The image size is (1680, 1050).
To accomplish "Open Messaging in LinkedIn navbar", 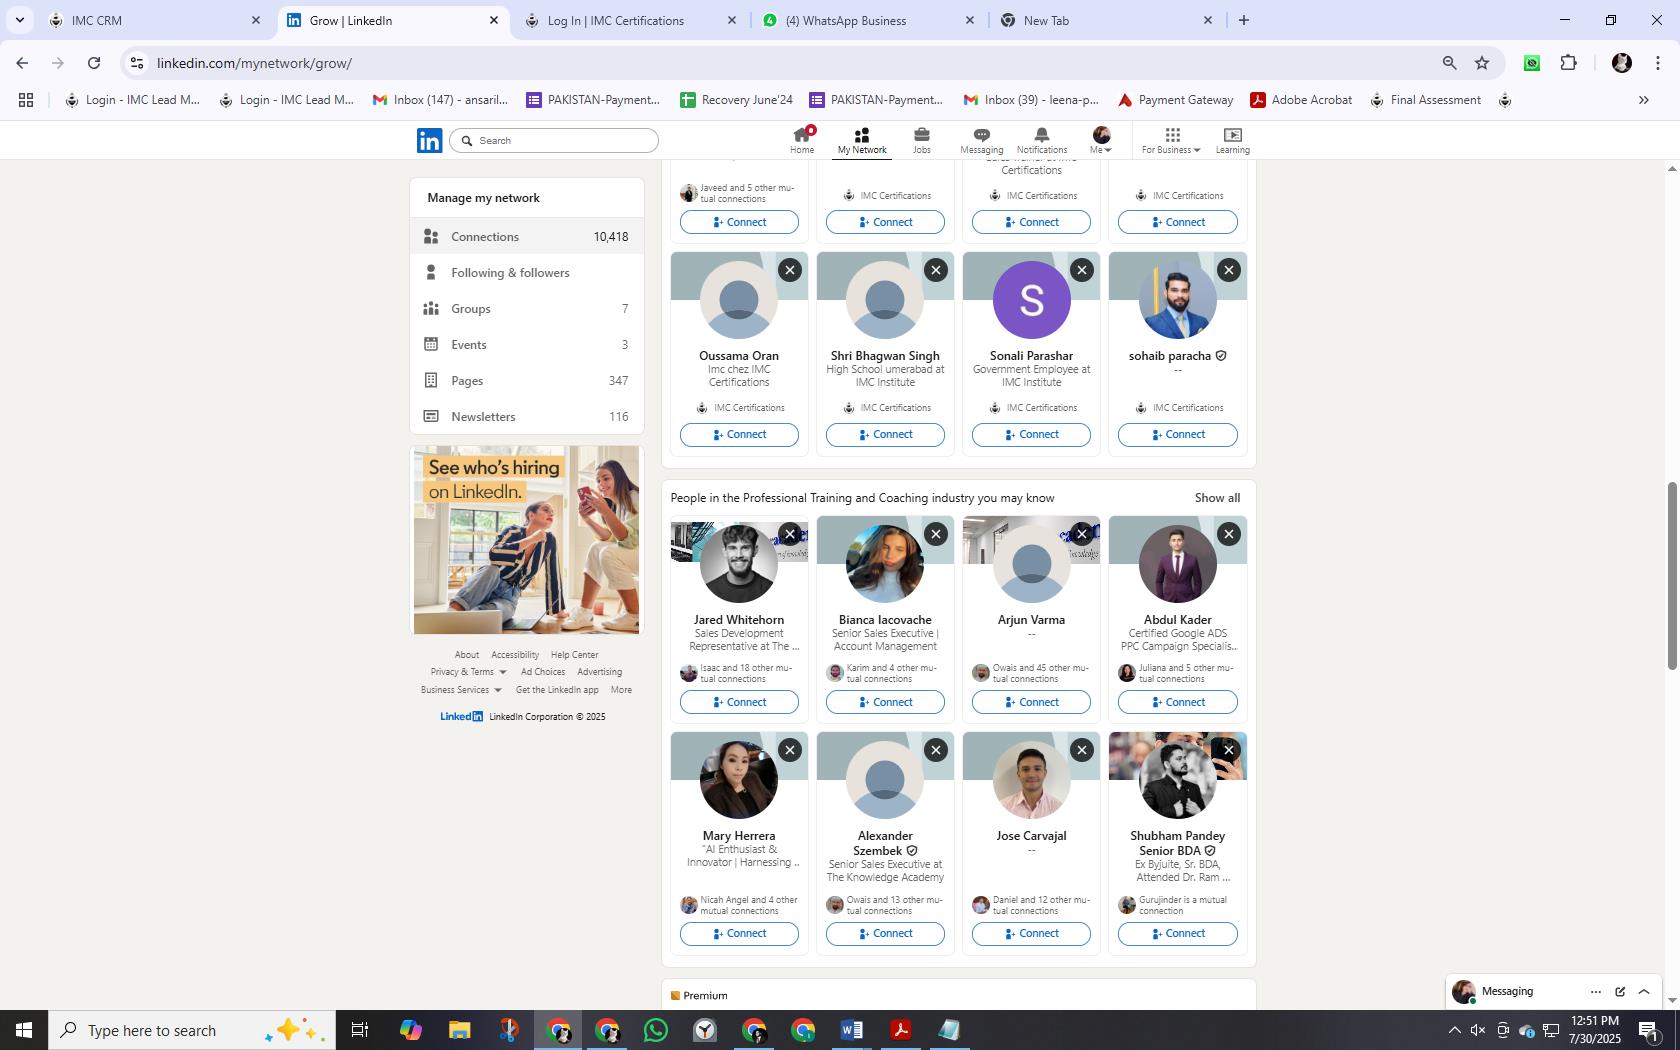I will pyautogui.click(x=981, y=140).
